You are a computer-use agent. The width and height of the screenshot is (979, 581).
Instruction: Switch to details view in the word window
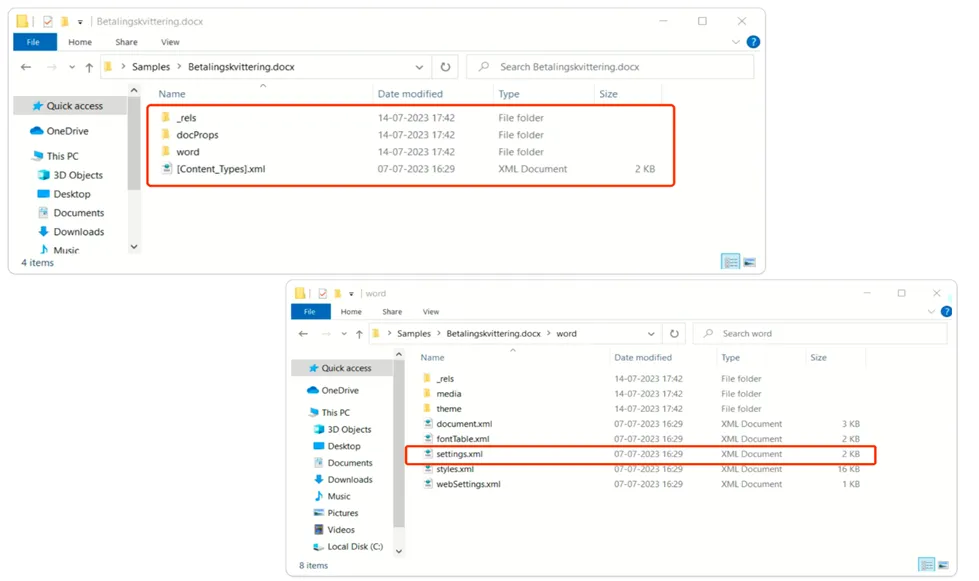click(x=927, y=565)
